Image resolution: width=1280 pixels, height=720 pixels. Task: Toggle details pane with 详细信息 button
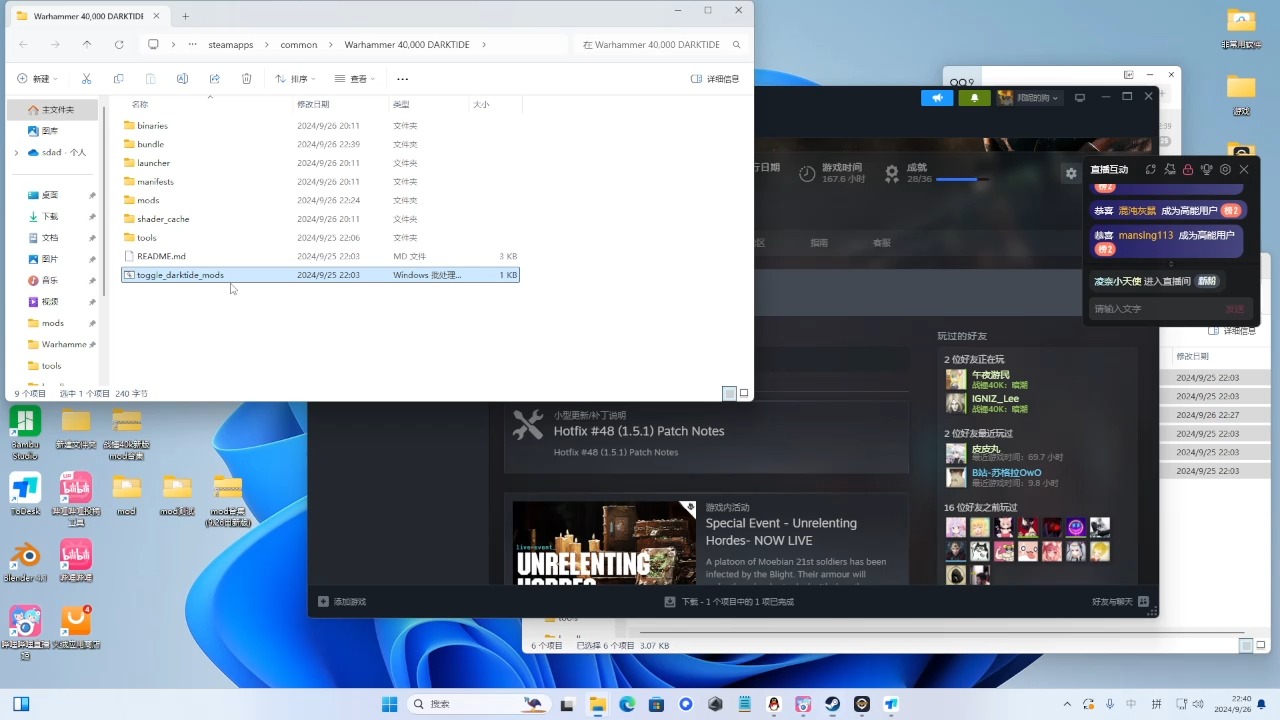point(716,79)
